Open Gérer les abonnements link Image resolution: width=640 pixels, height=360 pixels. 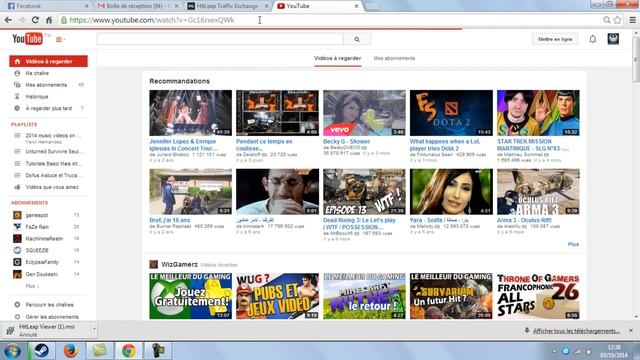click(x=52, y=317)
